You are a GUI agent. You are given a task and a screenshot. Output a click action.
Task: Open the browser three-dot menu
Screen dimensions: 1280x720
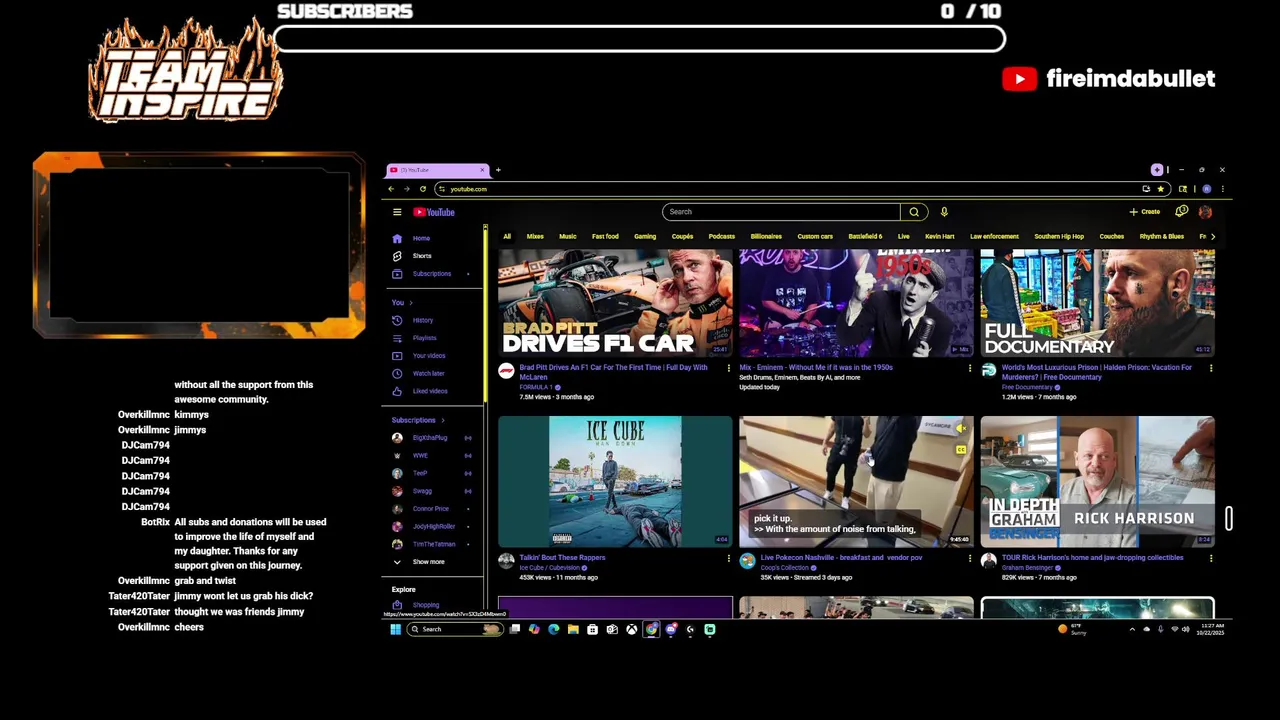pyautogui.click(x=1222, y=189)
